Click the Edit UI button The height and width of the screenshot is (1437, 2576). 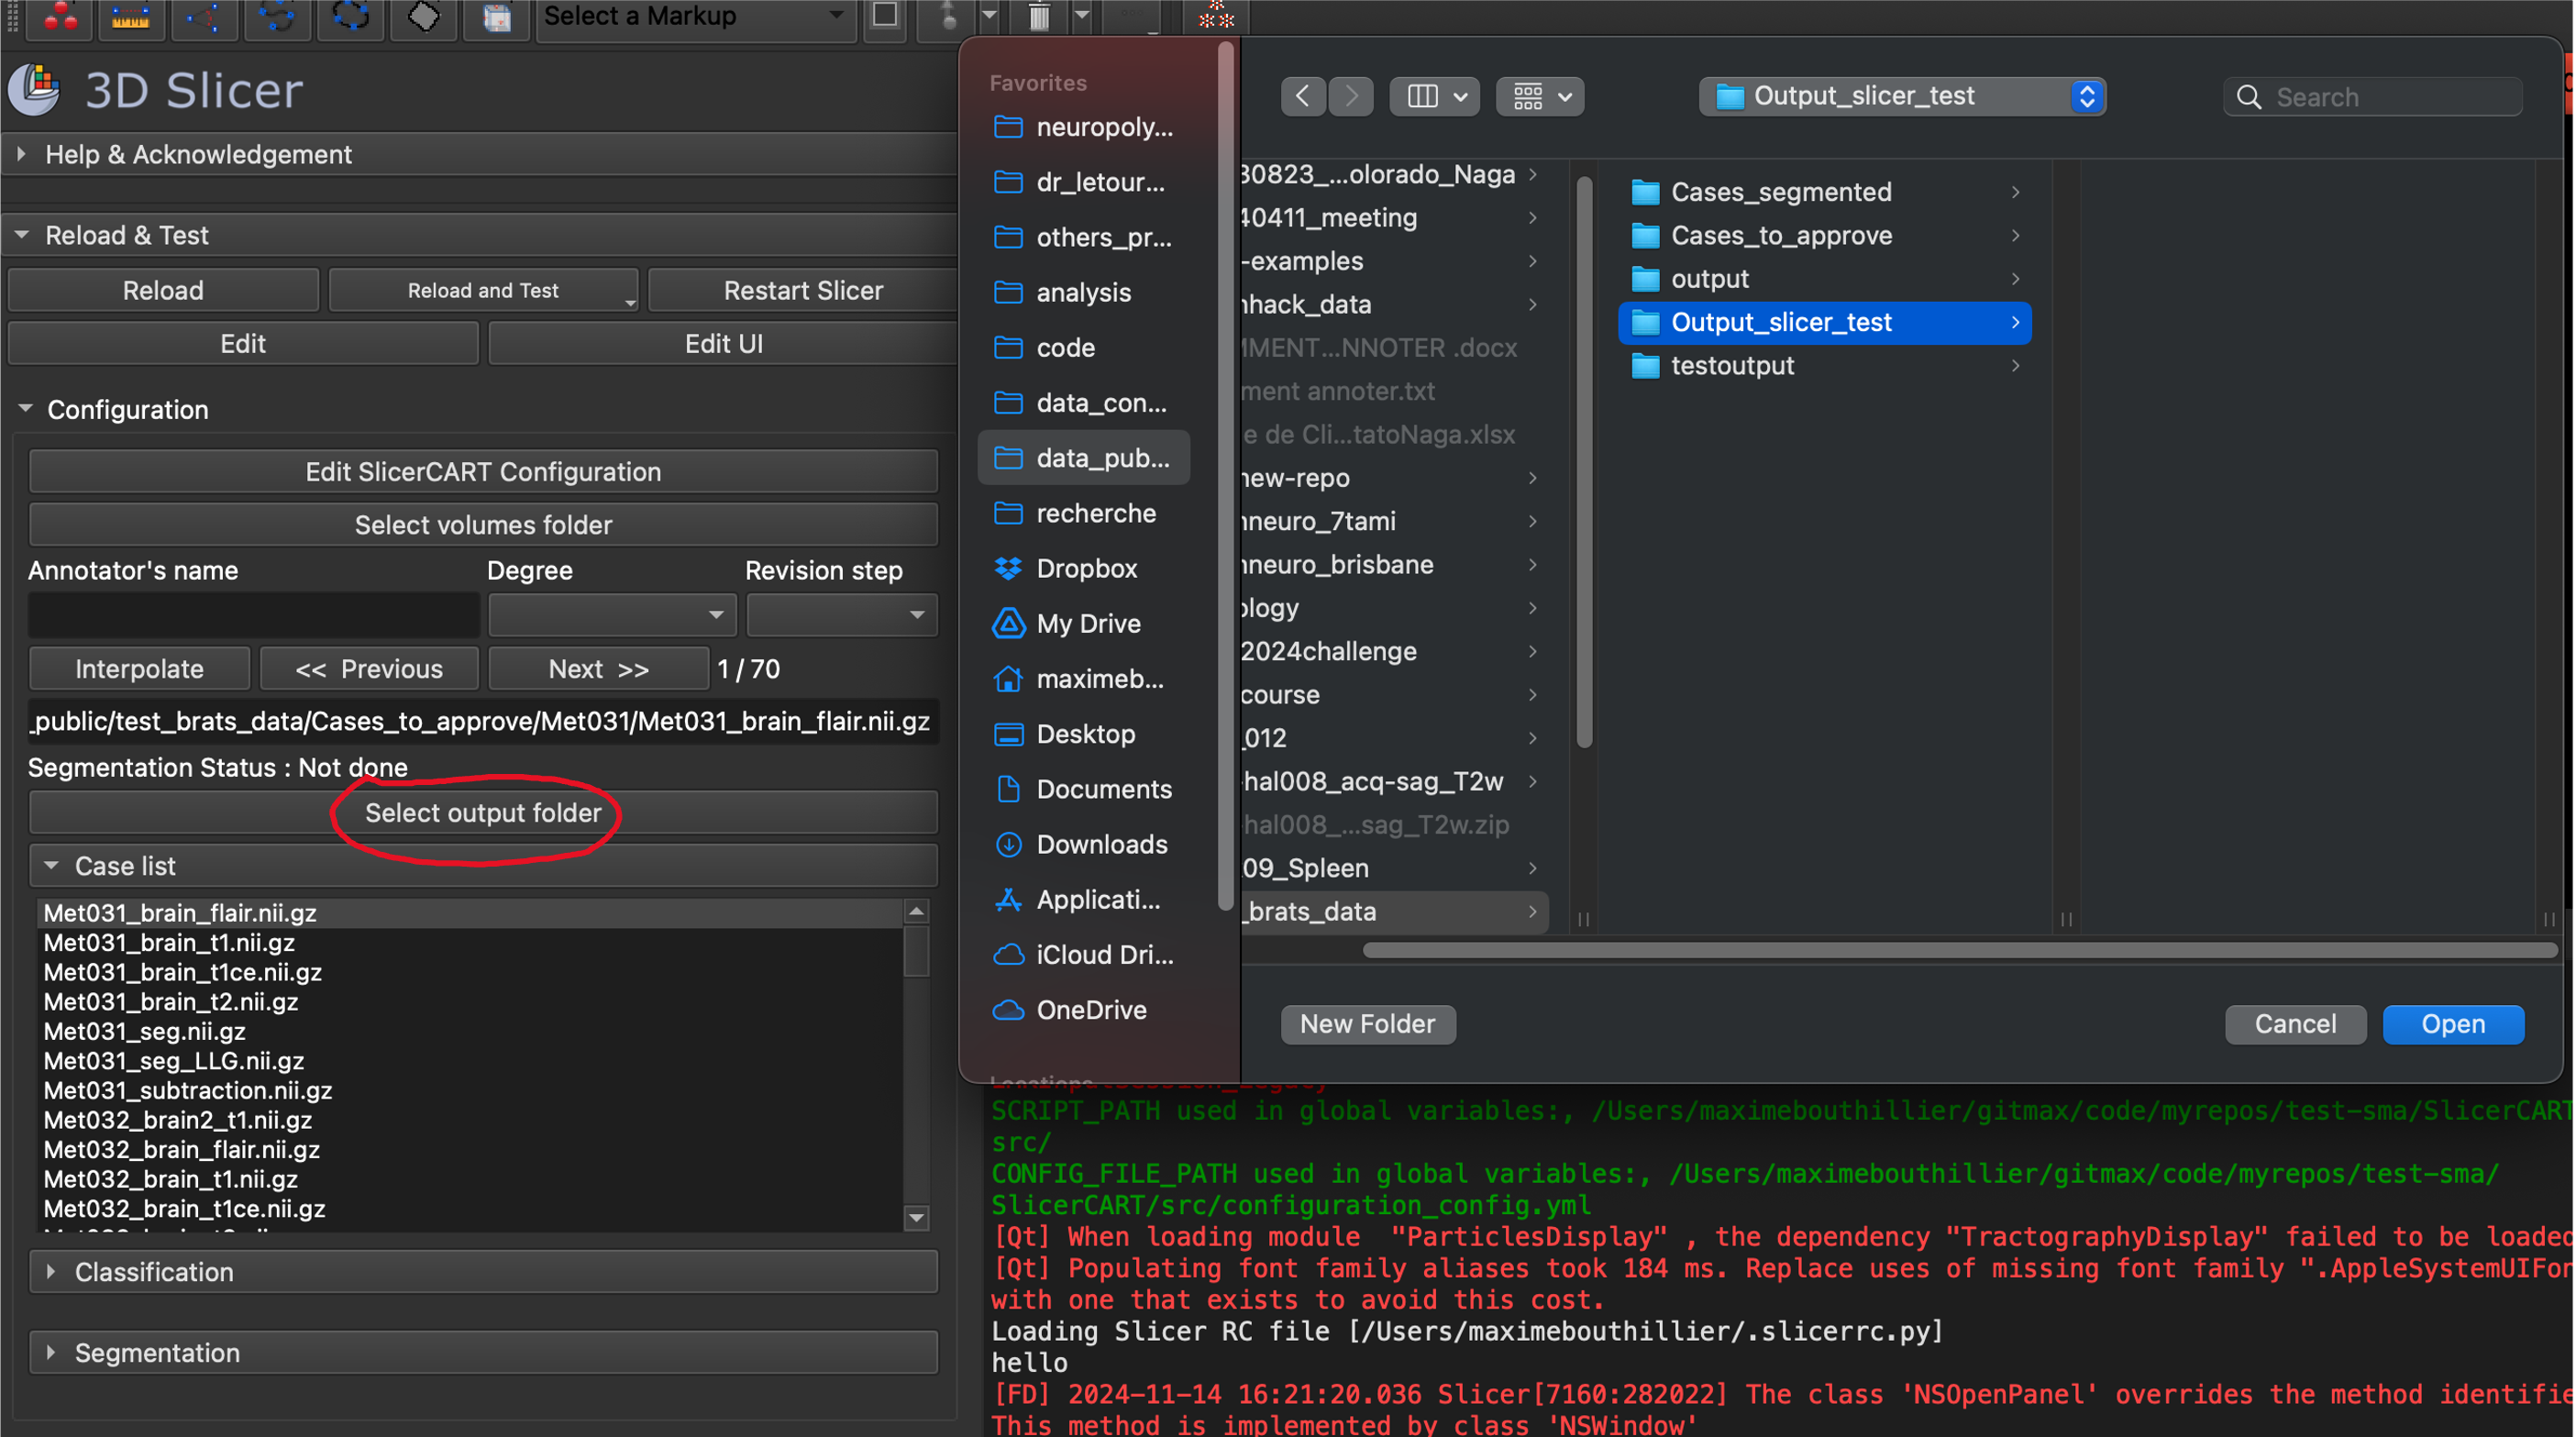pos(723,343)
